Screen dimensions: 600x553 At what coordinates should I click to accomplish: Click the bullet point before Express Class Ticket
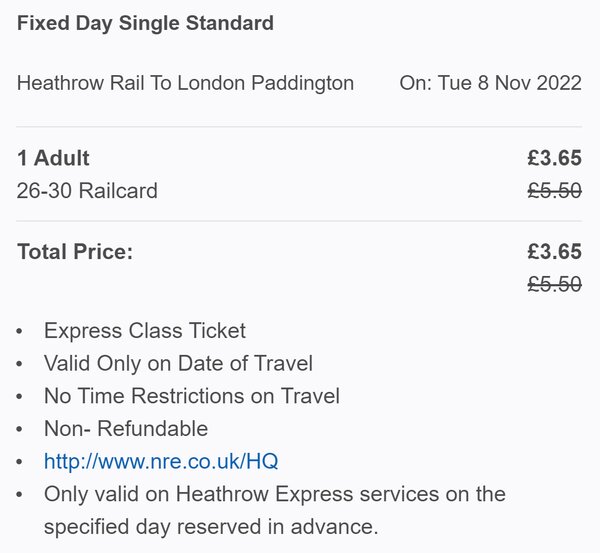coord(20,331)
